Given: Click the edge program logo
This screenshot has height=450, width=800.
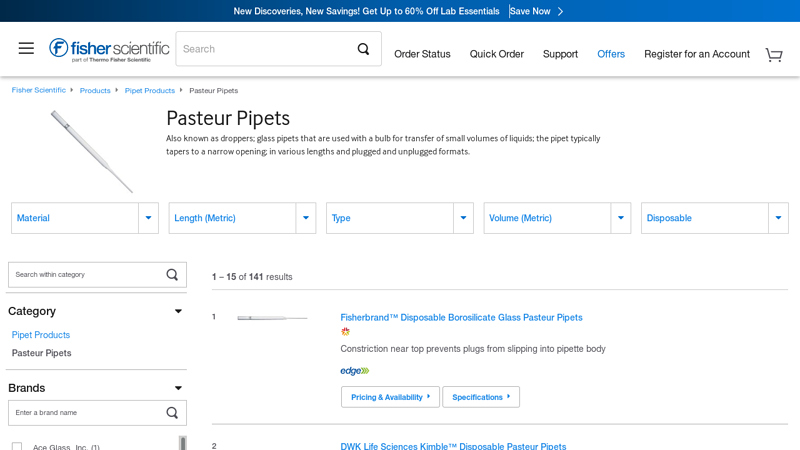Looking at the screenshot, I should coord(354,371).
